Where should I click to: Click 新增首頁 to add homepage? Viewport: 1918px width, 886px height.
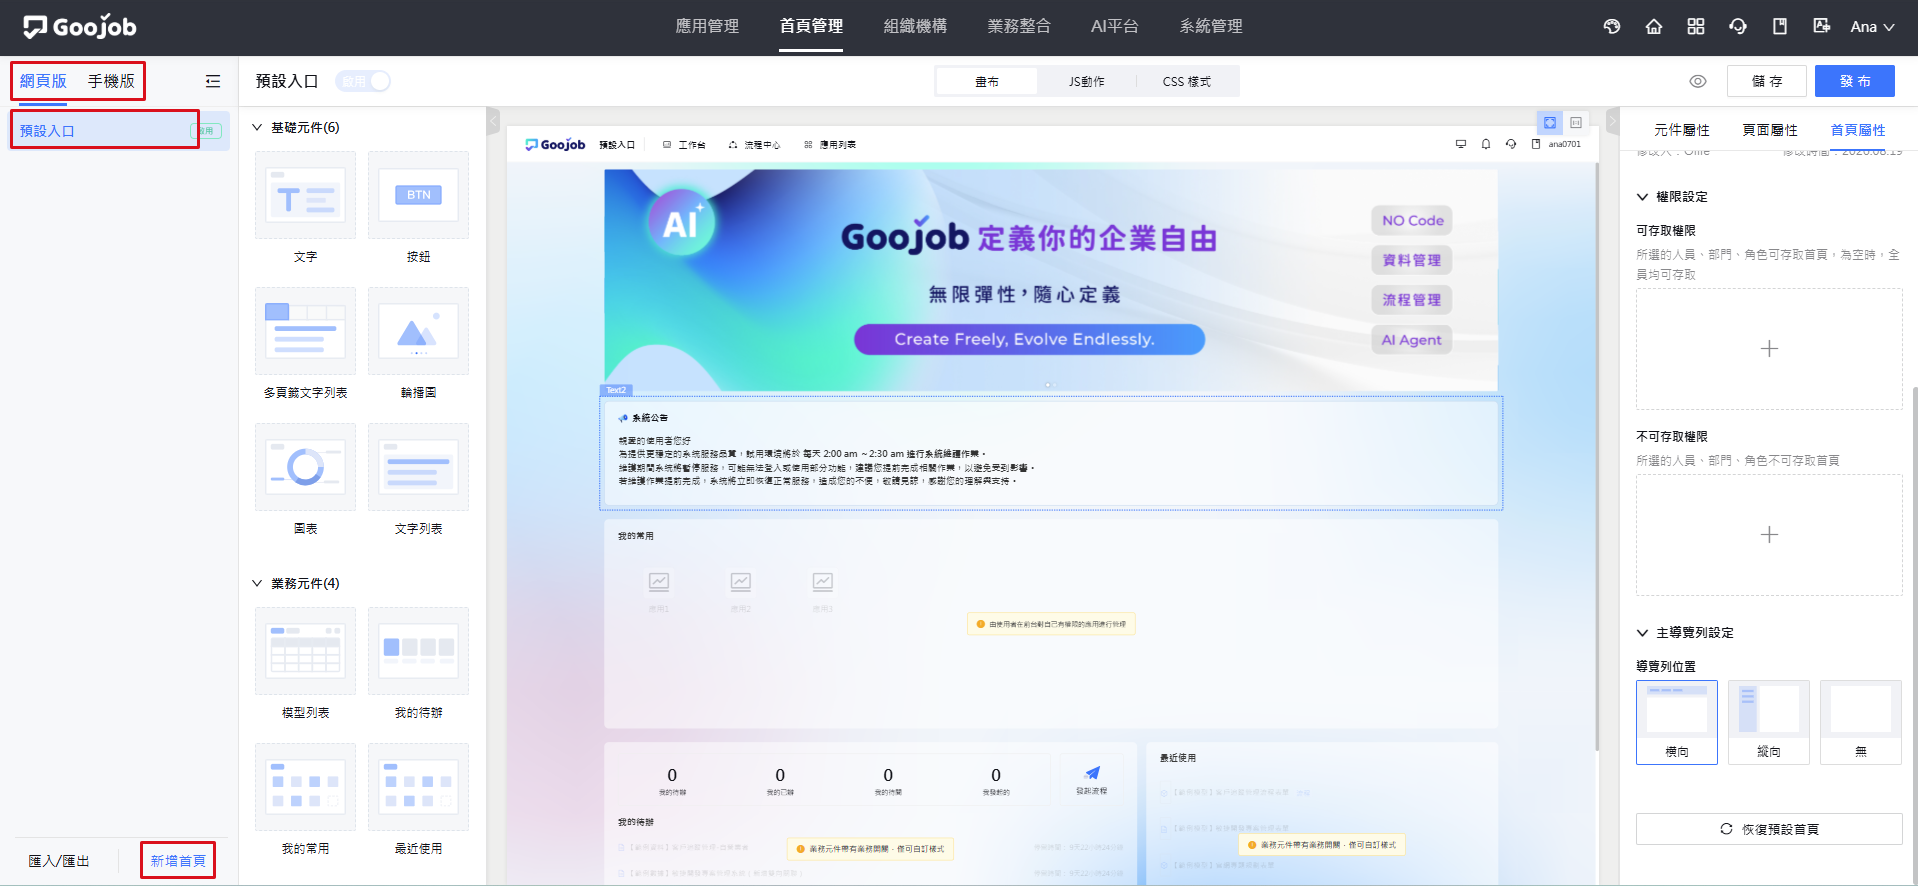[x=178, y=861]
